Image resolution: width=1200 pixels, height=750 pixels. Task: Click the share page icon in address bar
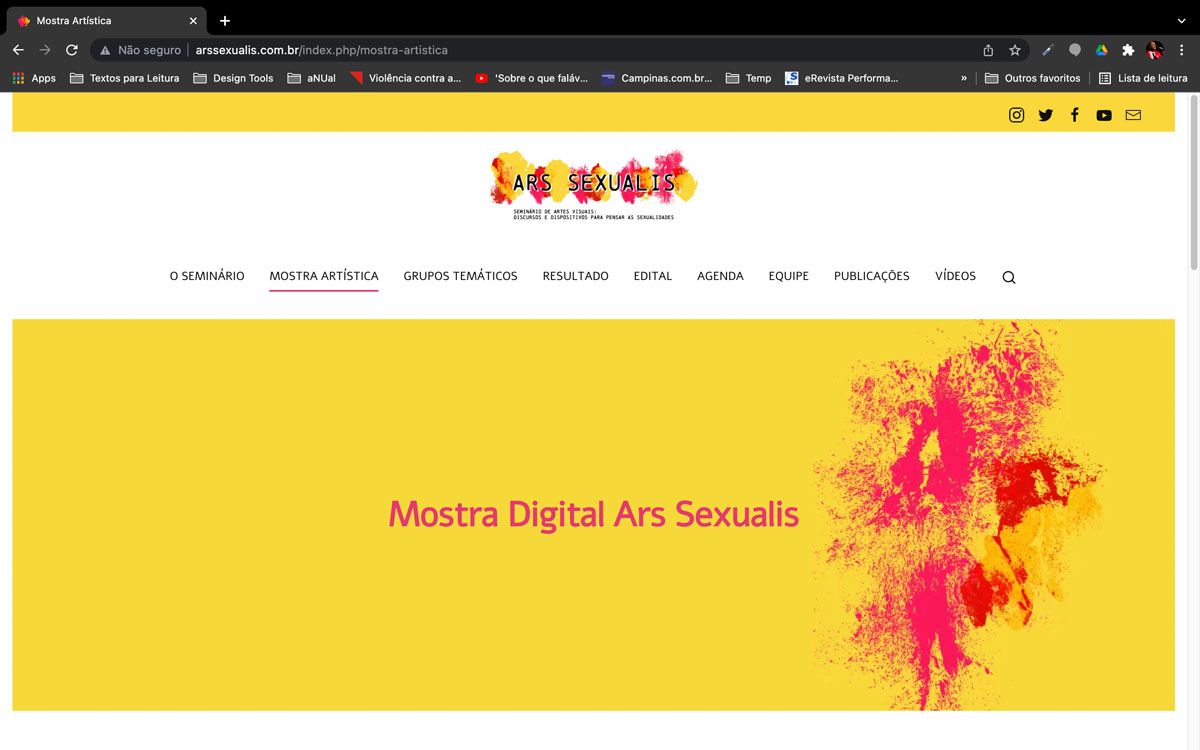(x=988, y=50)
